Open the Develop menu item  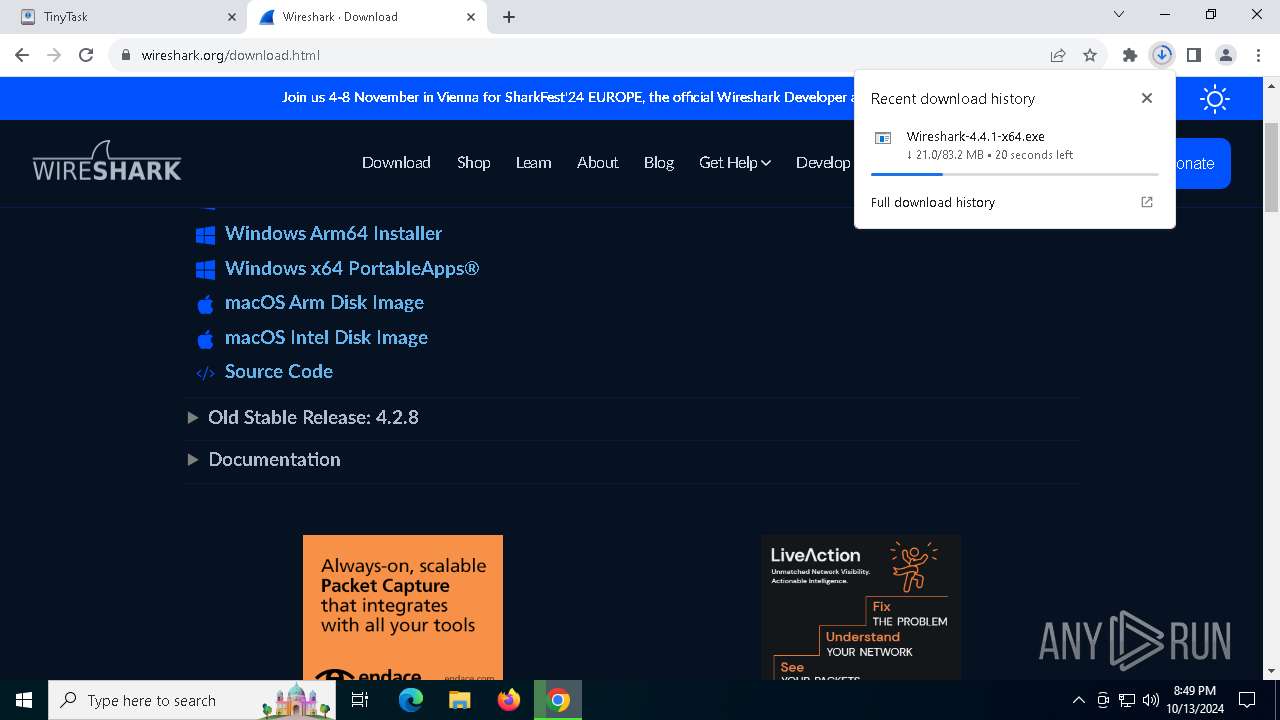(823, 162)
